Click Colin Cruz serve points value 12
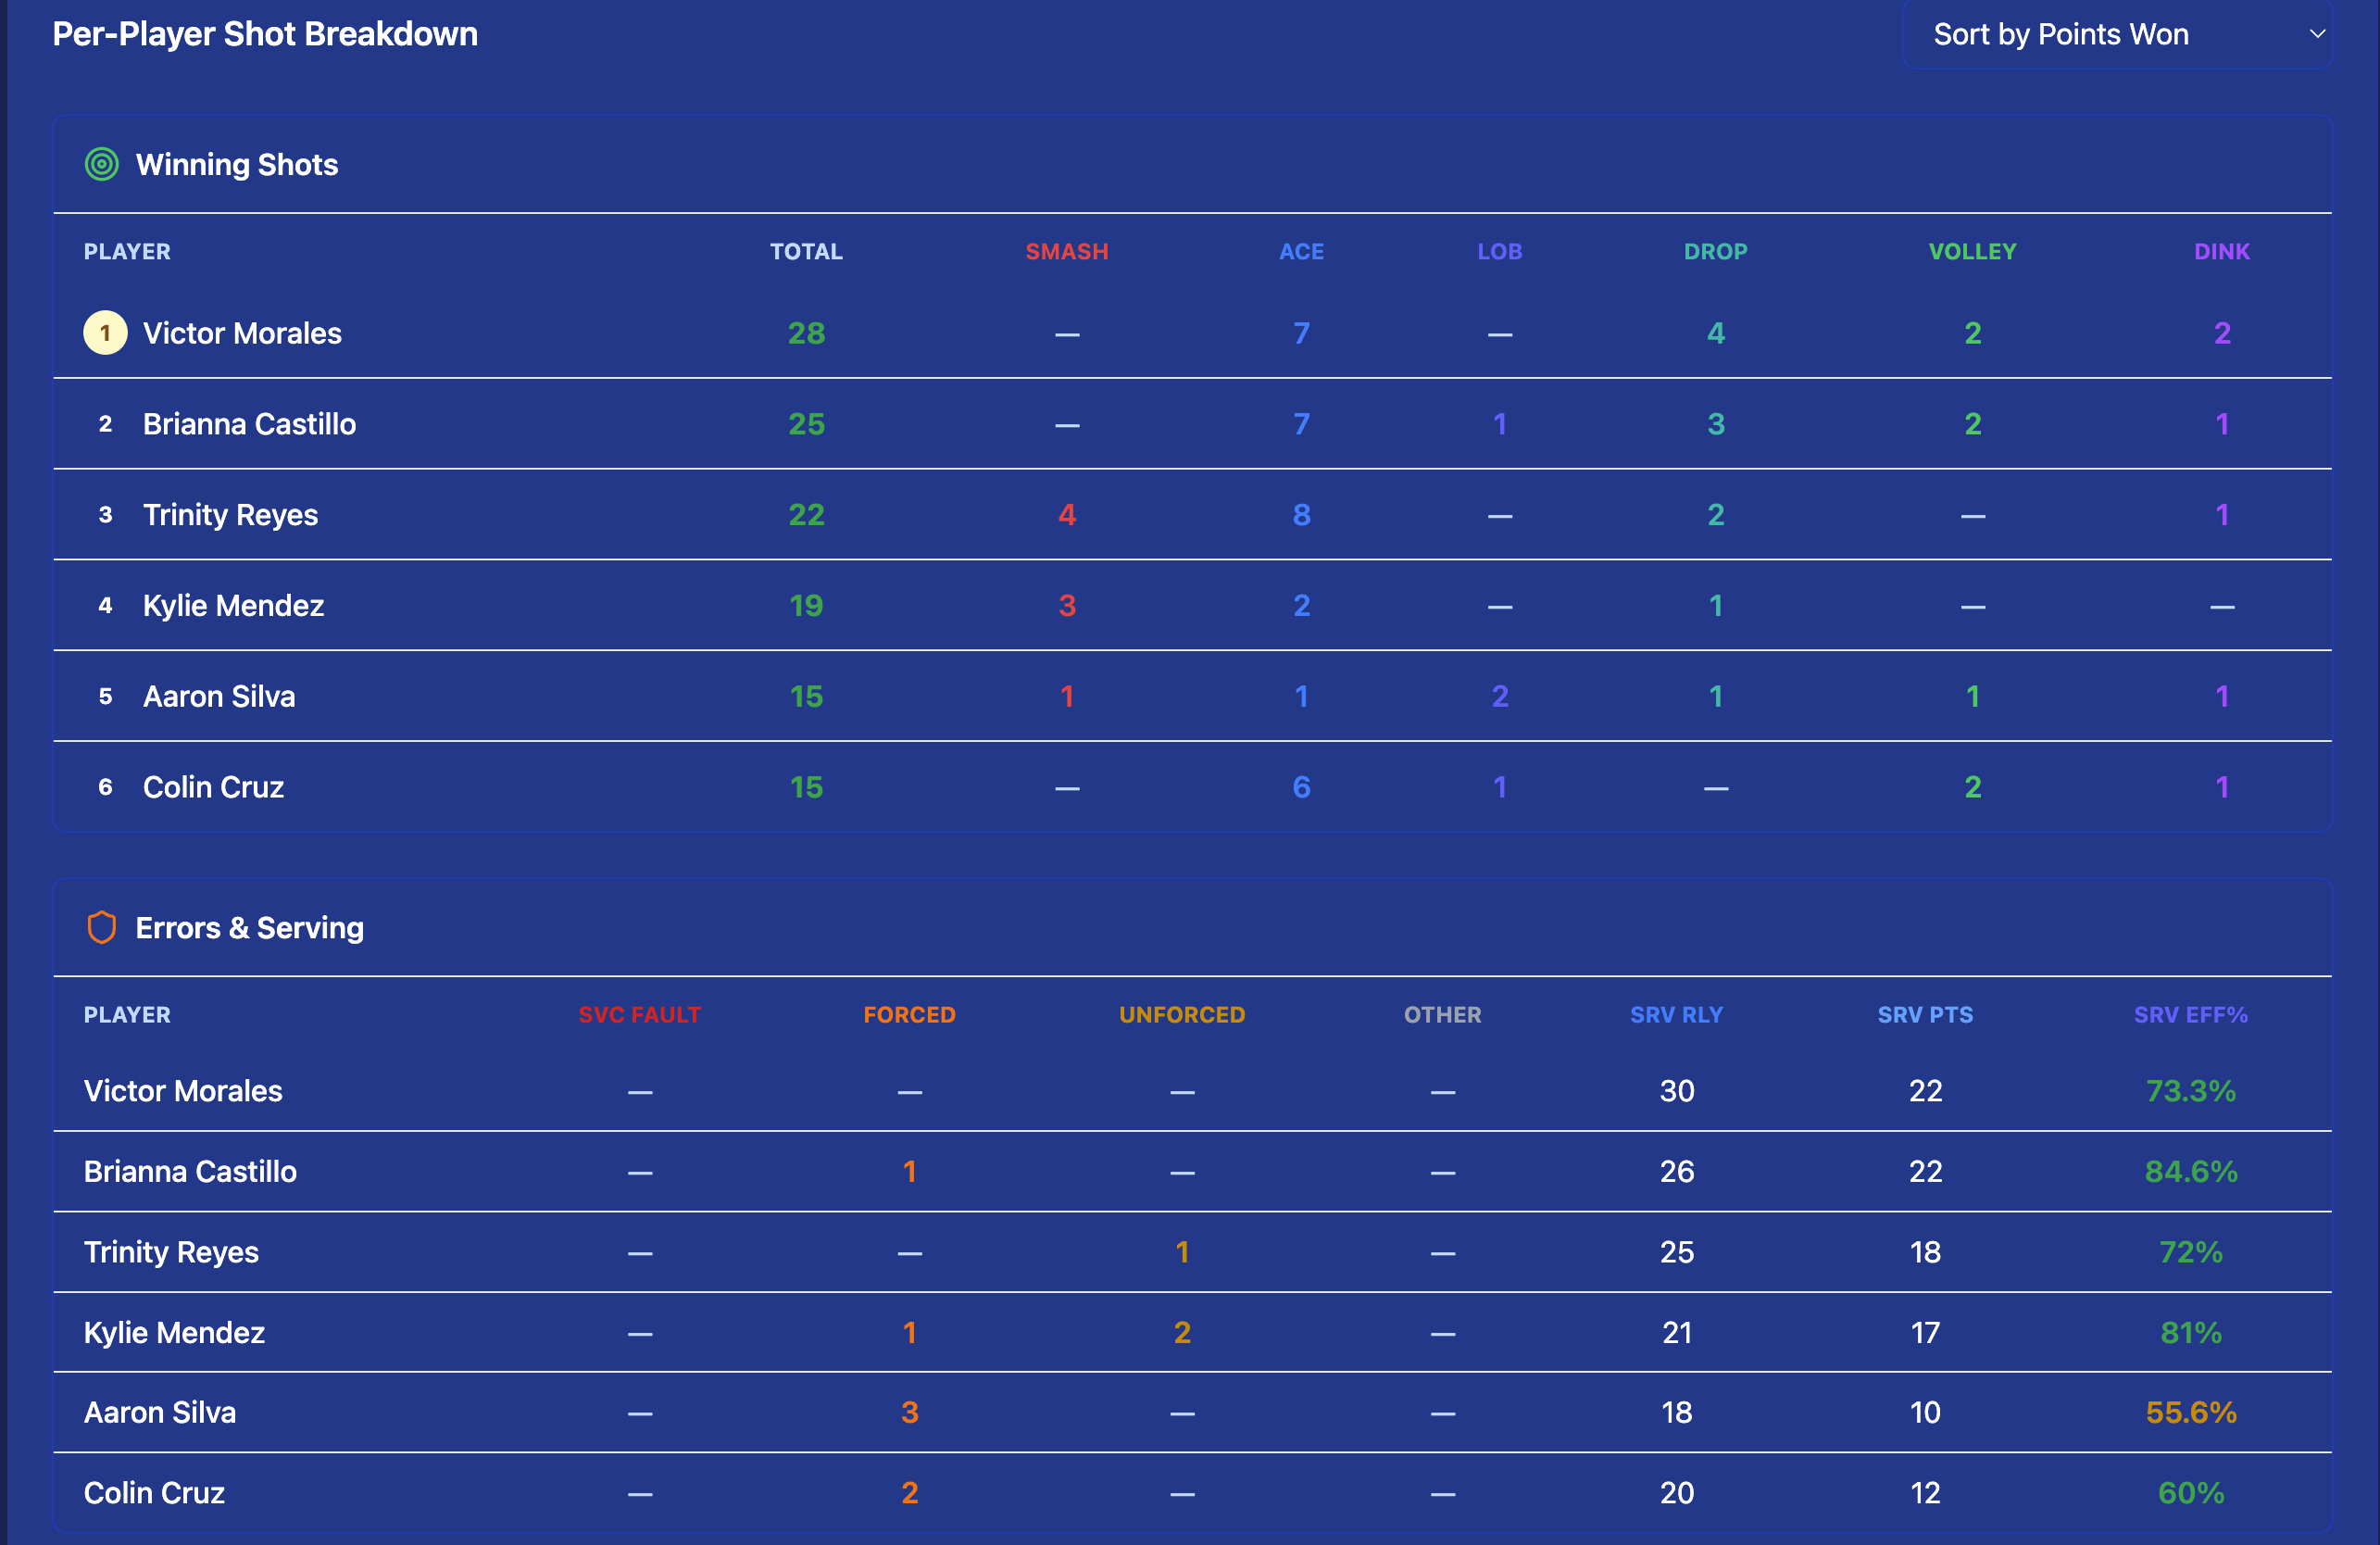This screenshot has width=2380, height=1545. [x=1925, y=1493]
